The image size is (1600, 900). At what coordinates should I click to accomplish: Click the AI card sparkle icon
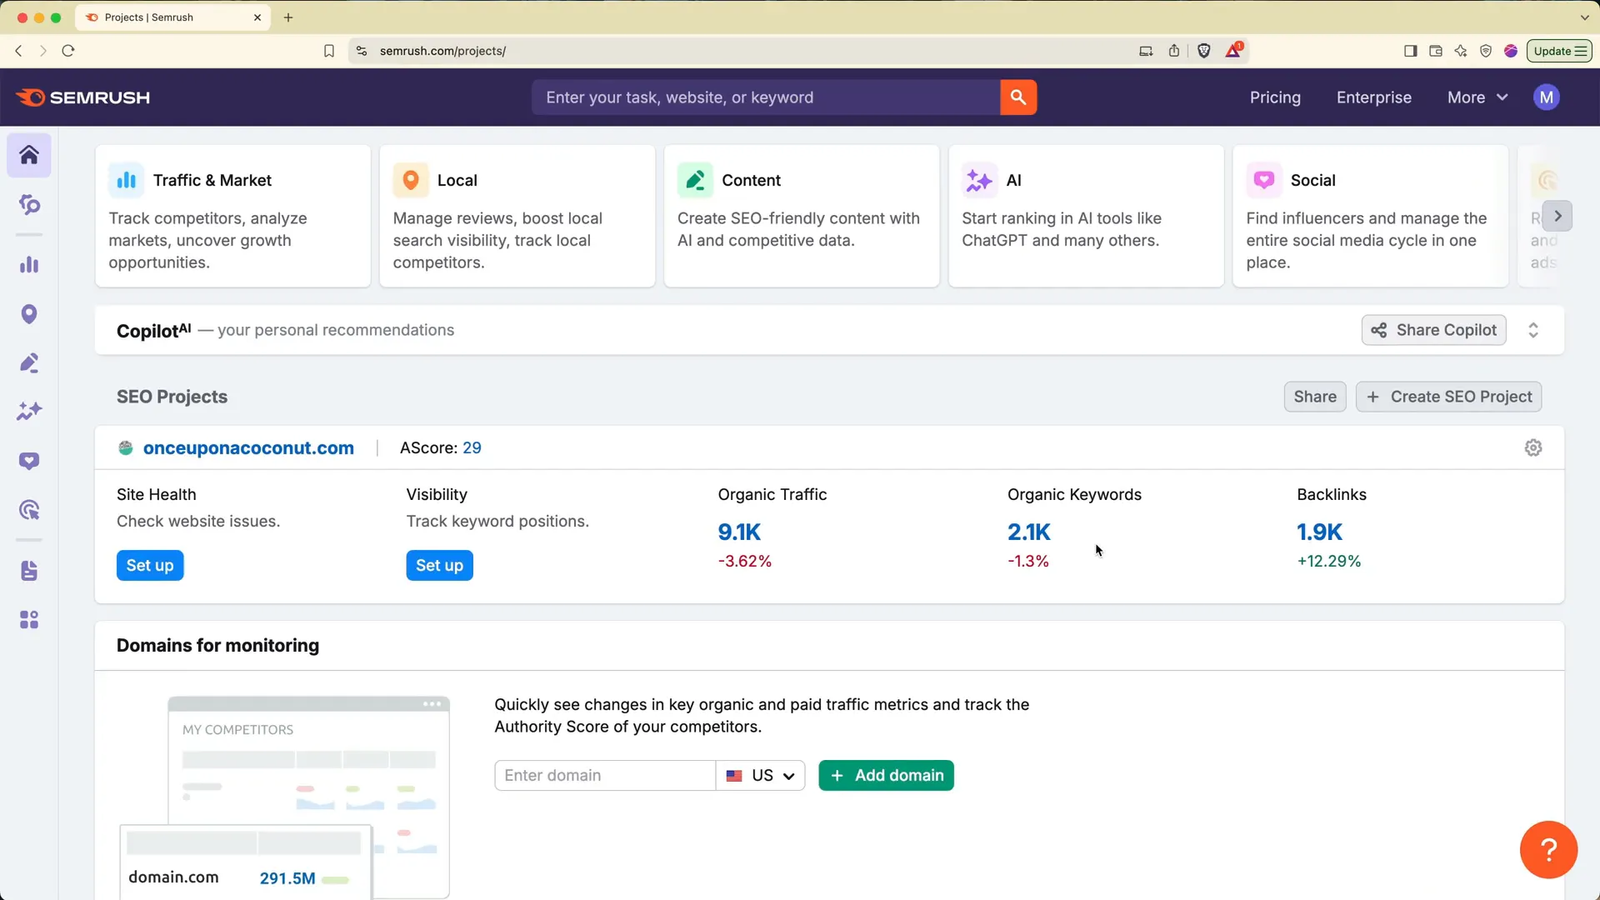coord(979,180)
